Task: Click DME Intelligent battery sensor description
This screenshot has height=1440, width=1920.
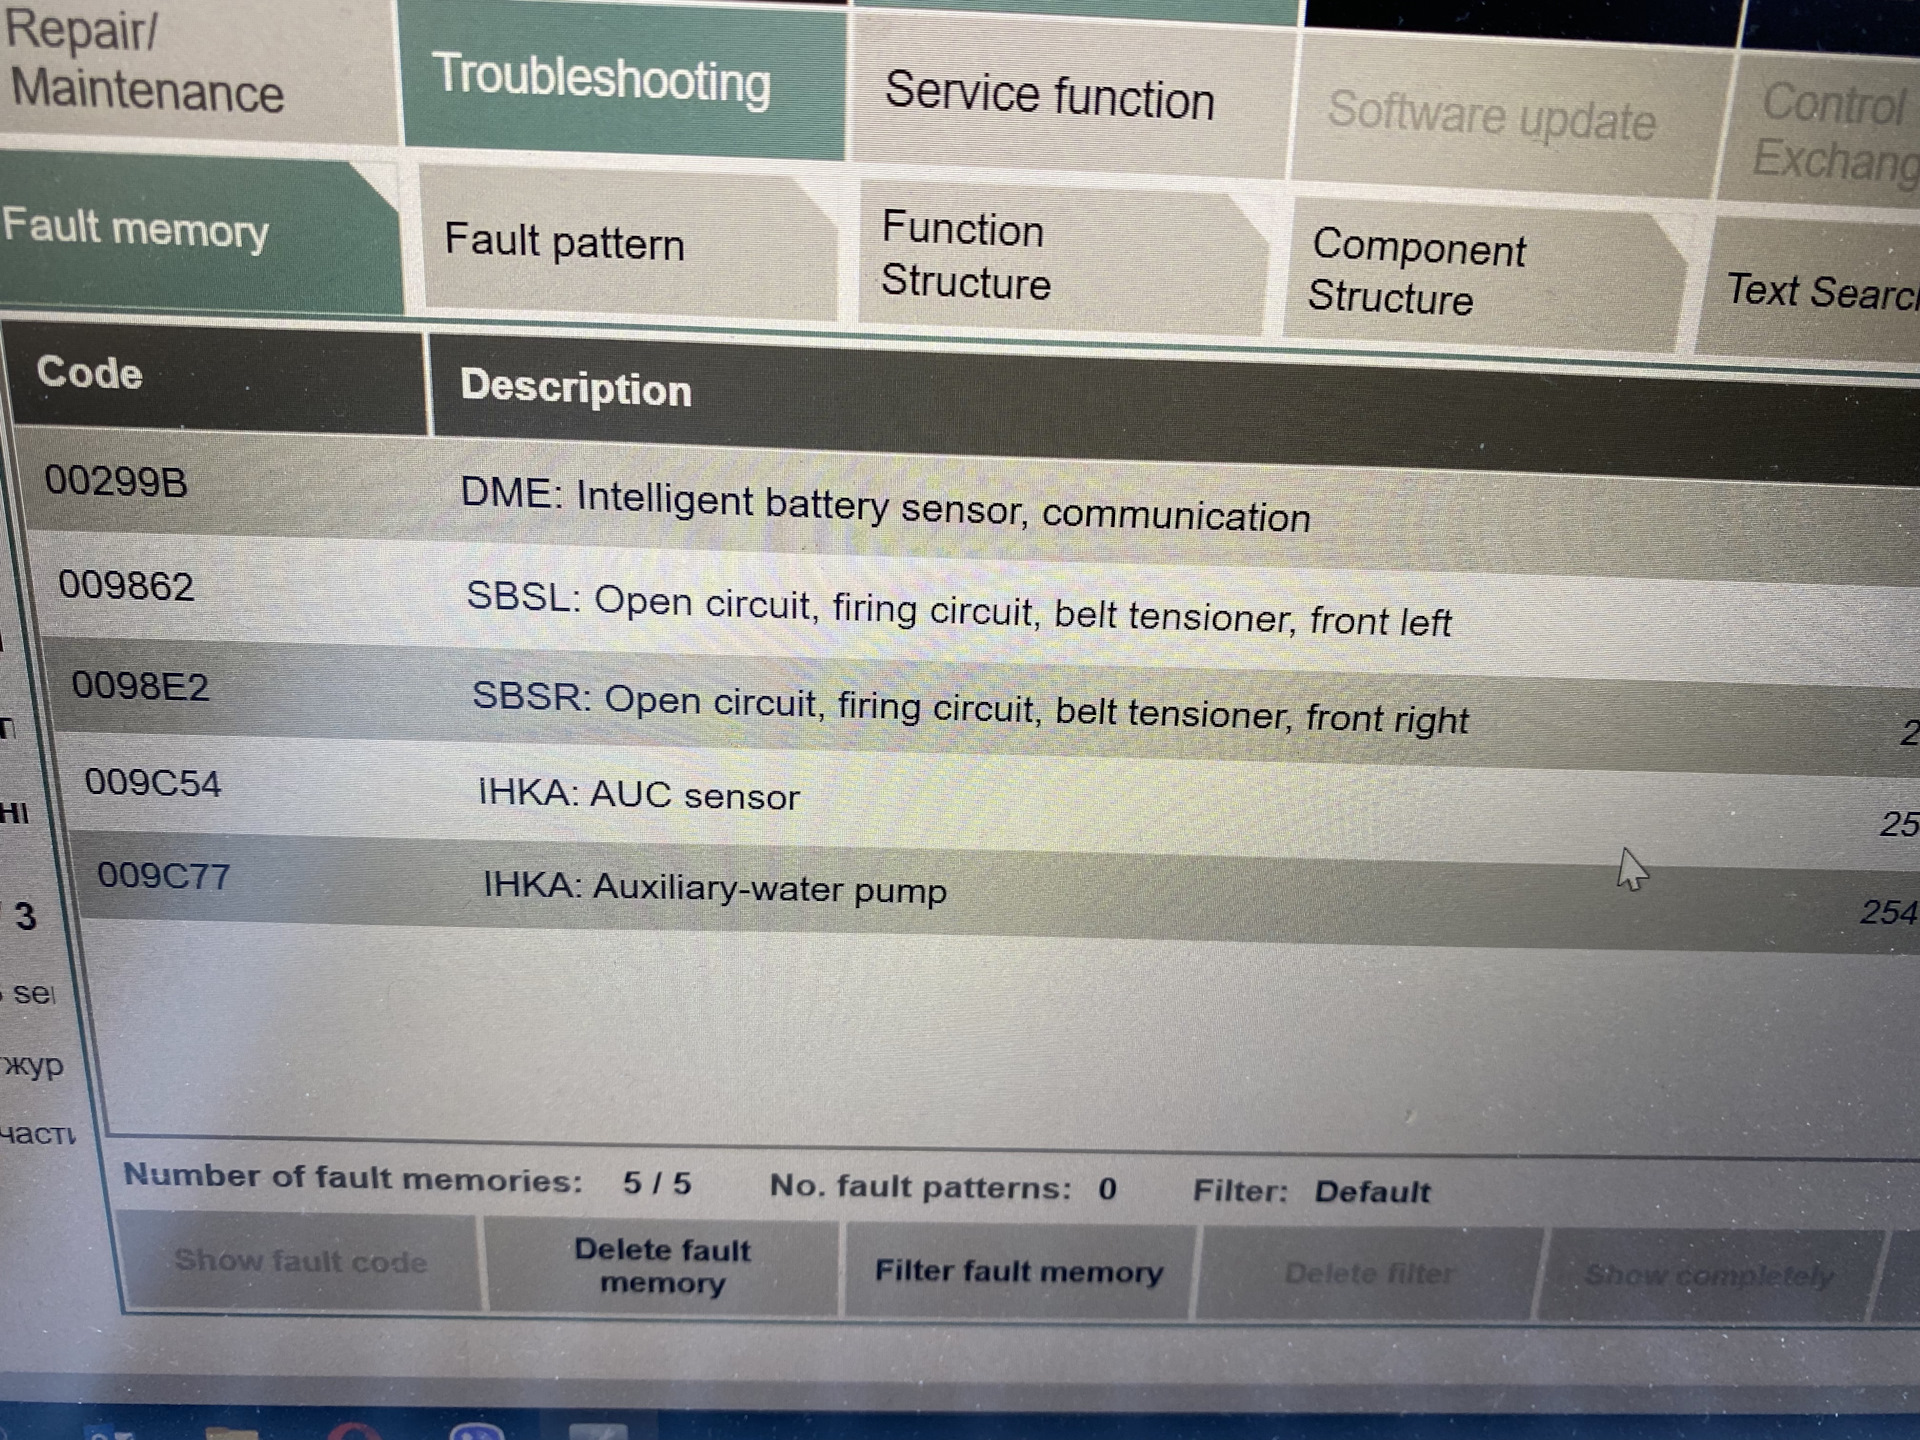Action: click(885, 506)
